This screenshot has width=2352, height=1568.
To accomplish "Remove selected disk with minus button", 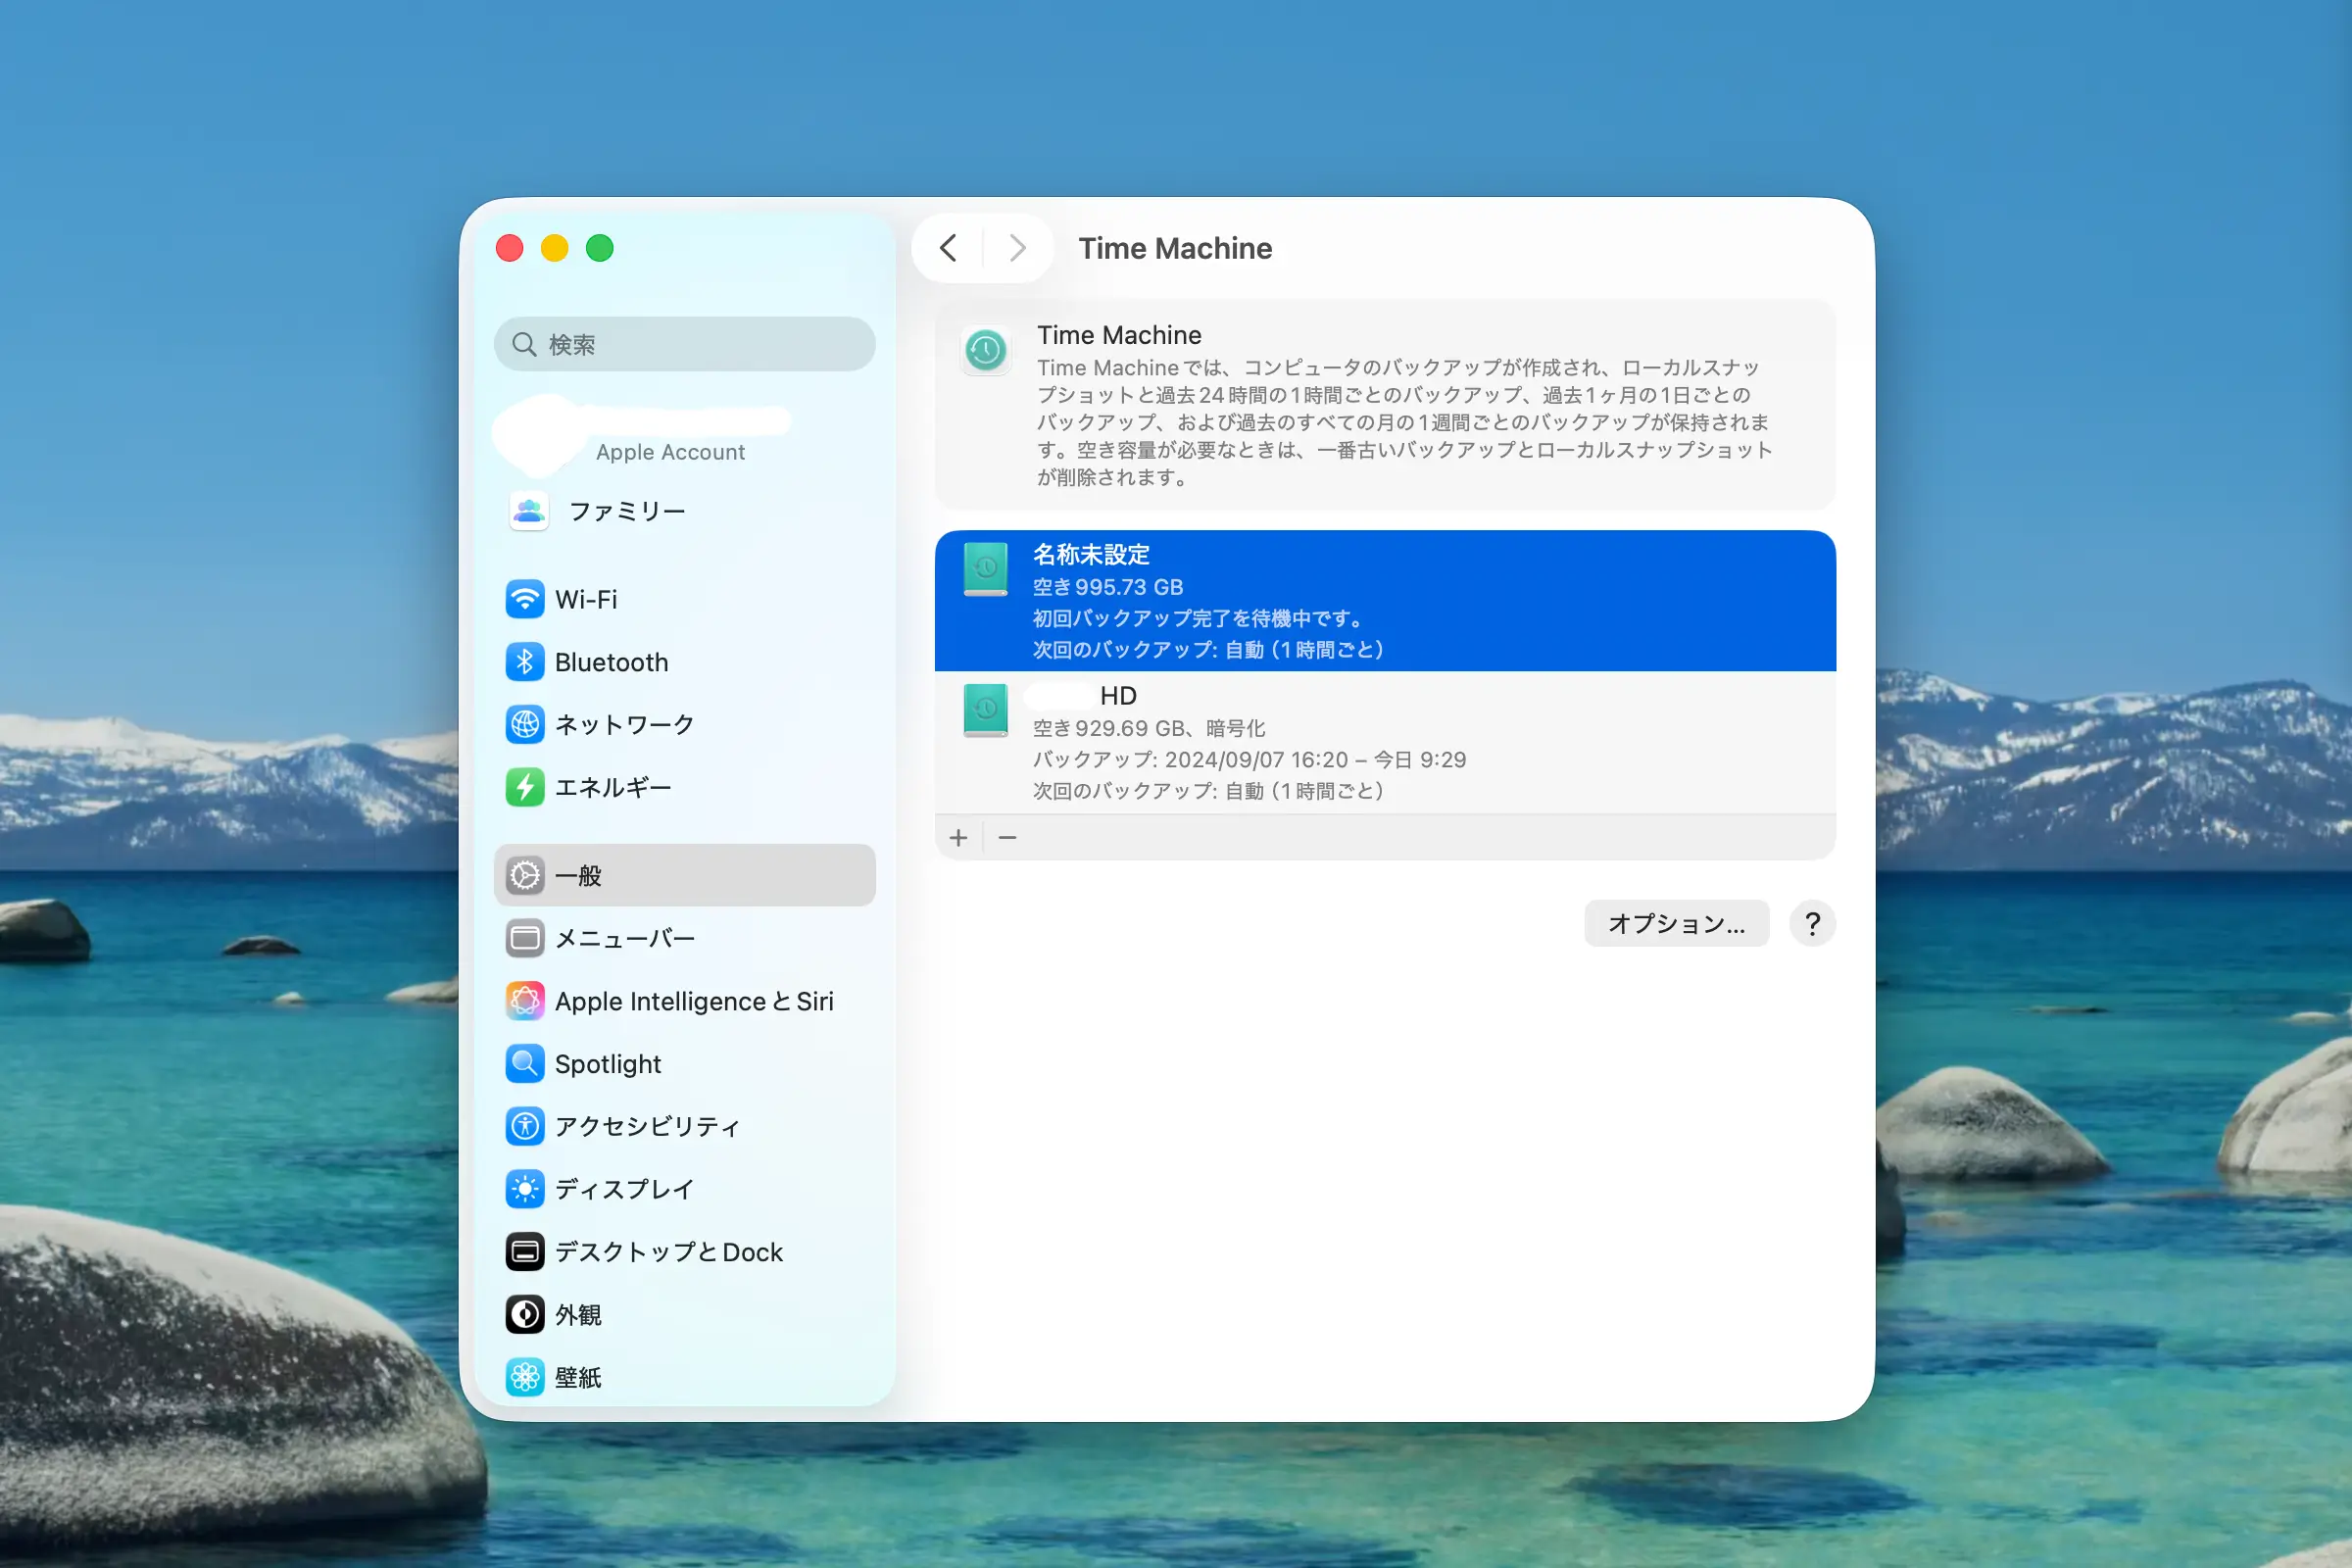I will (1008, 838).
